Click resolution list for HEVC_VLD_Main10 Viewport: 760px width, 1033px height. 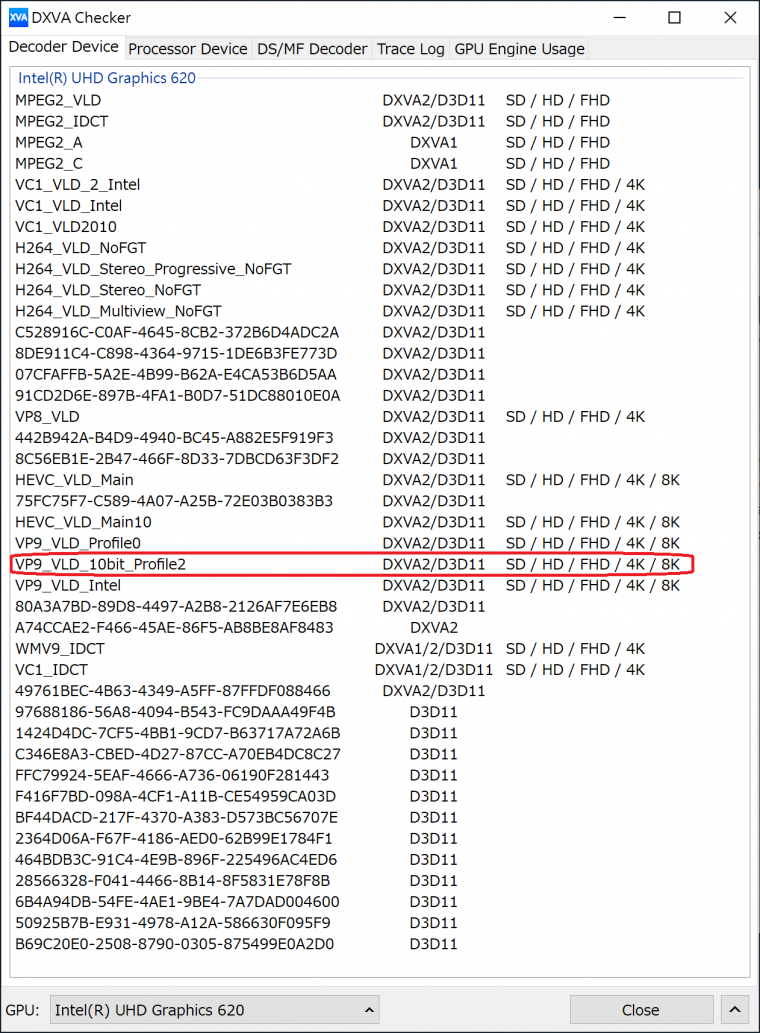593,522
